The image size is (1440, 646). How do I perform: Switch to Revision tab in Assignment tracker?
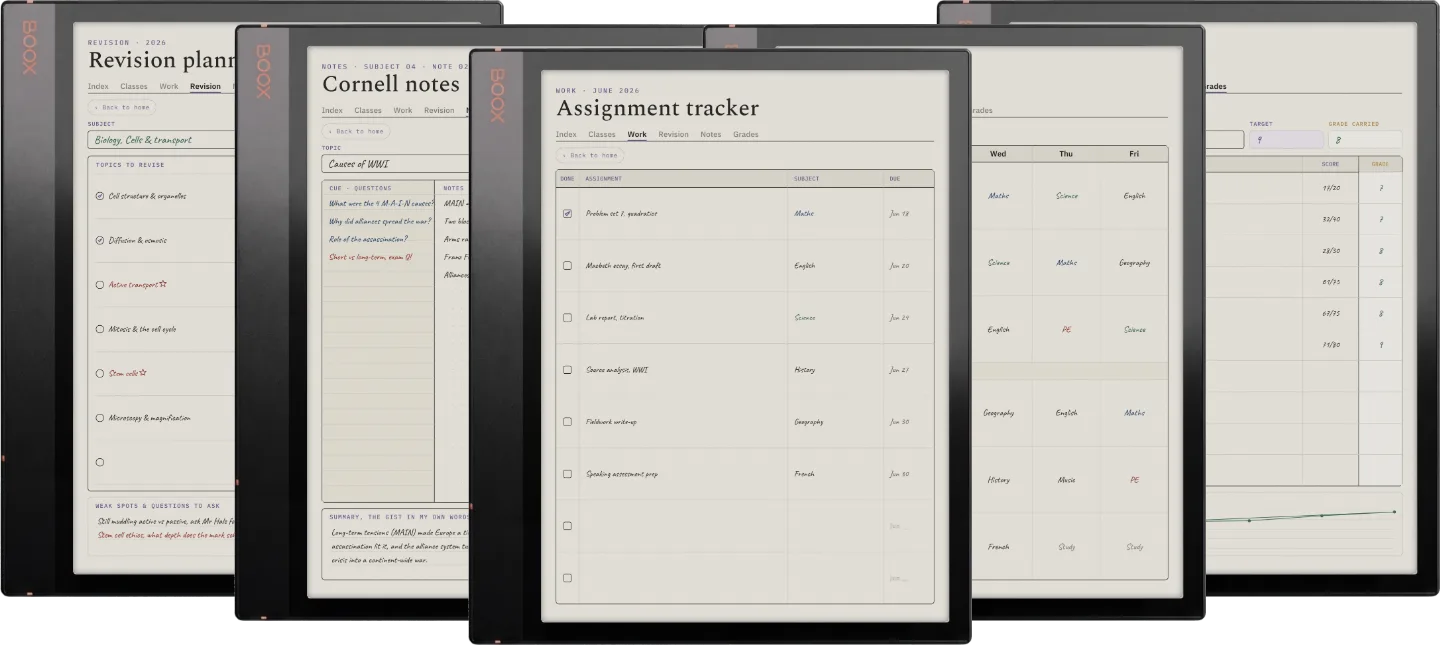(x=673, y=134)
